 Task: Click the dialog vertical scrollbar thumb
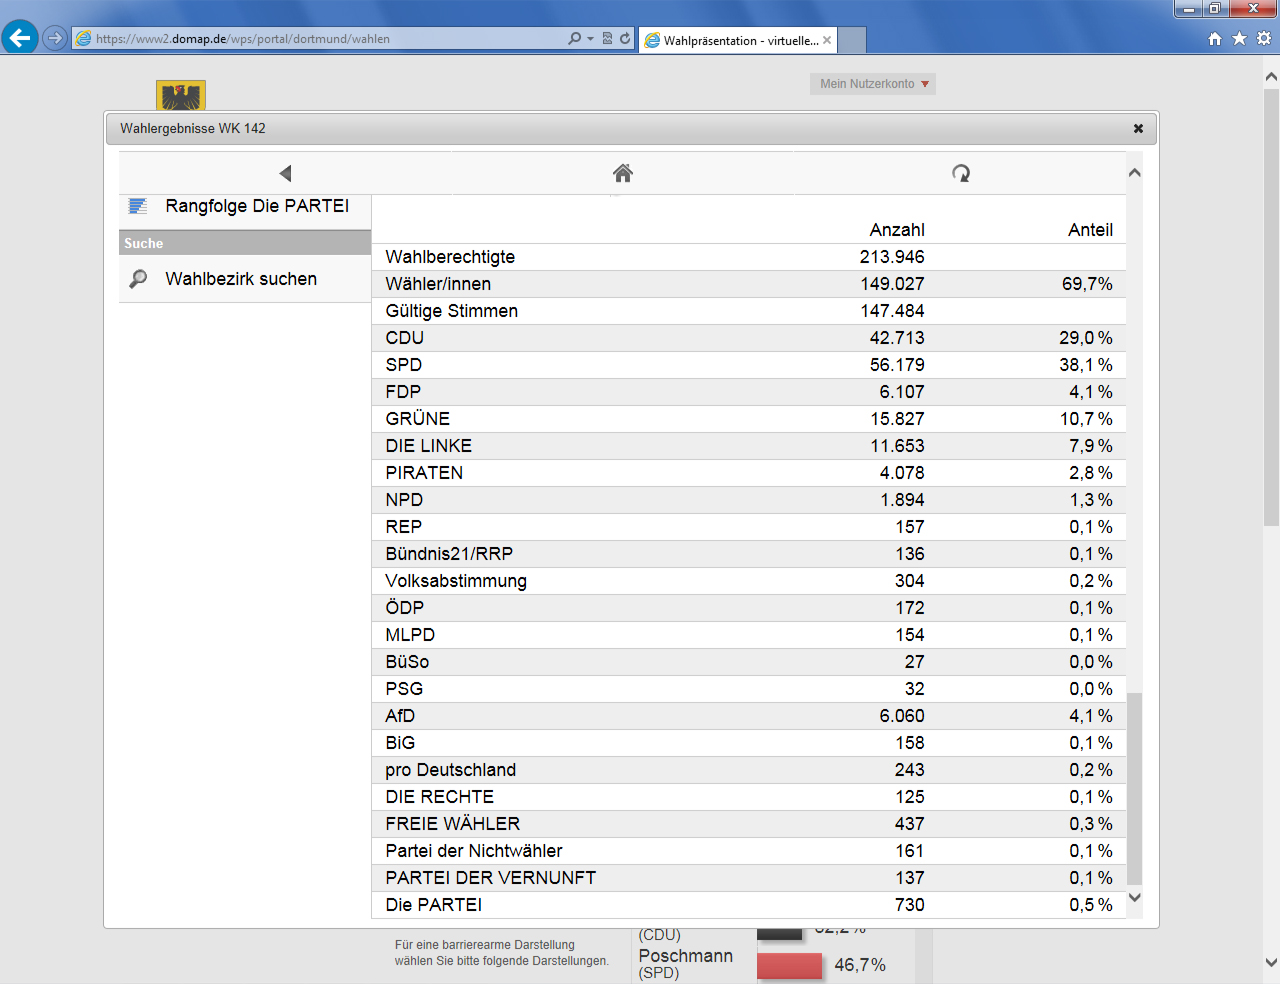coord(1135,788)
